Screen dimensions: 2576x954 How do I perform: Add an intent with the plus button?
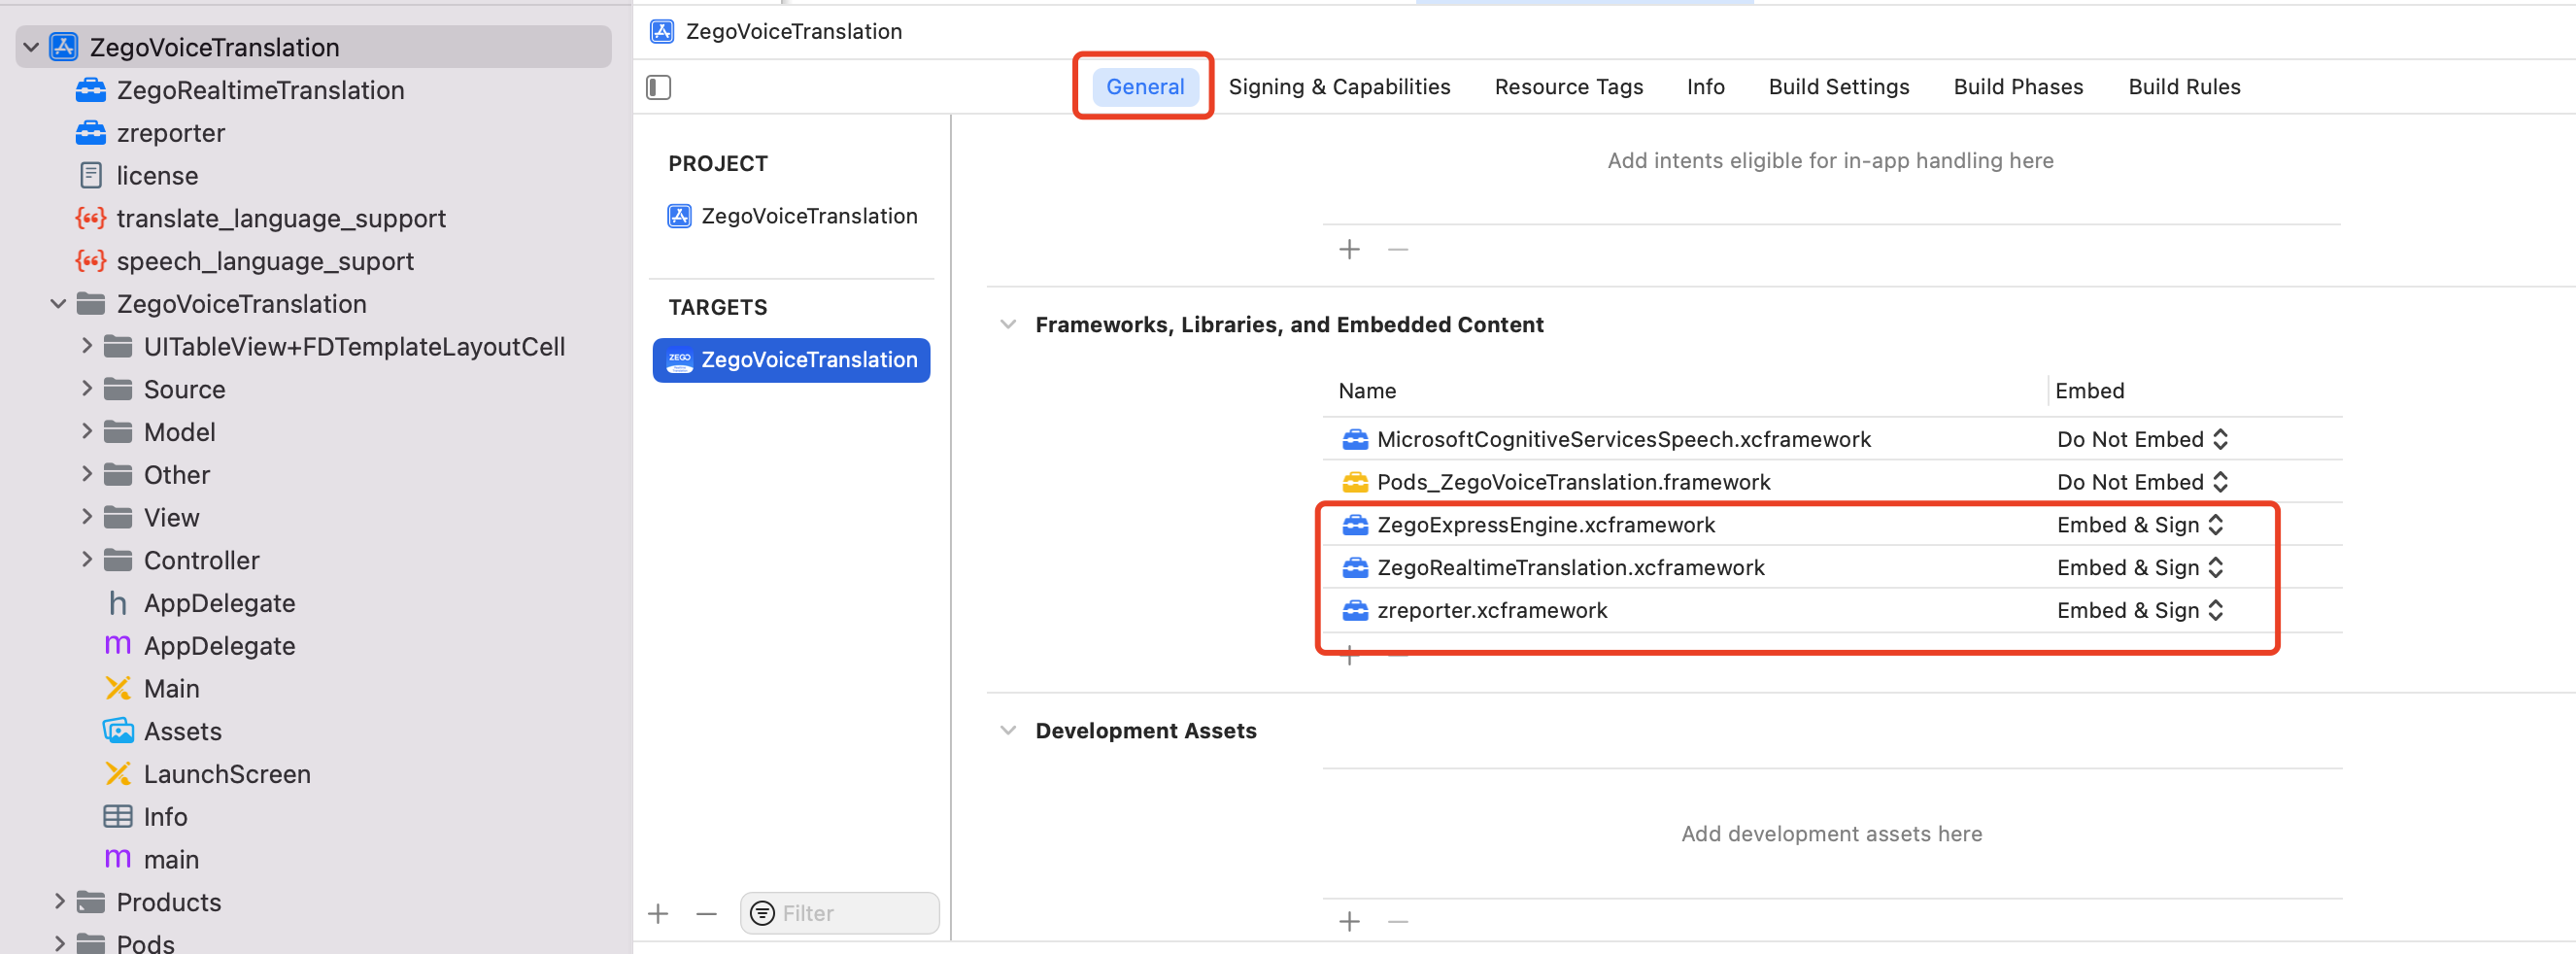click(x=1350, y=249)
